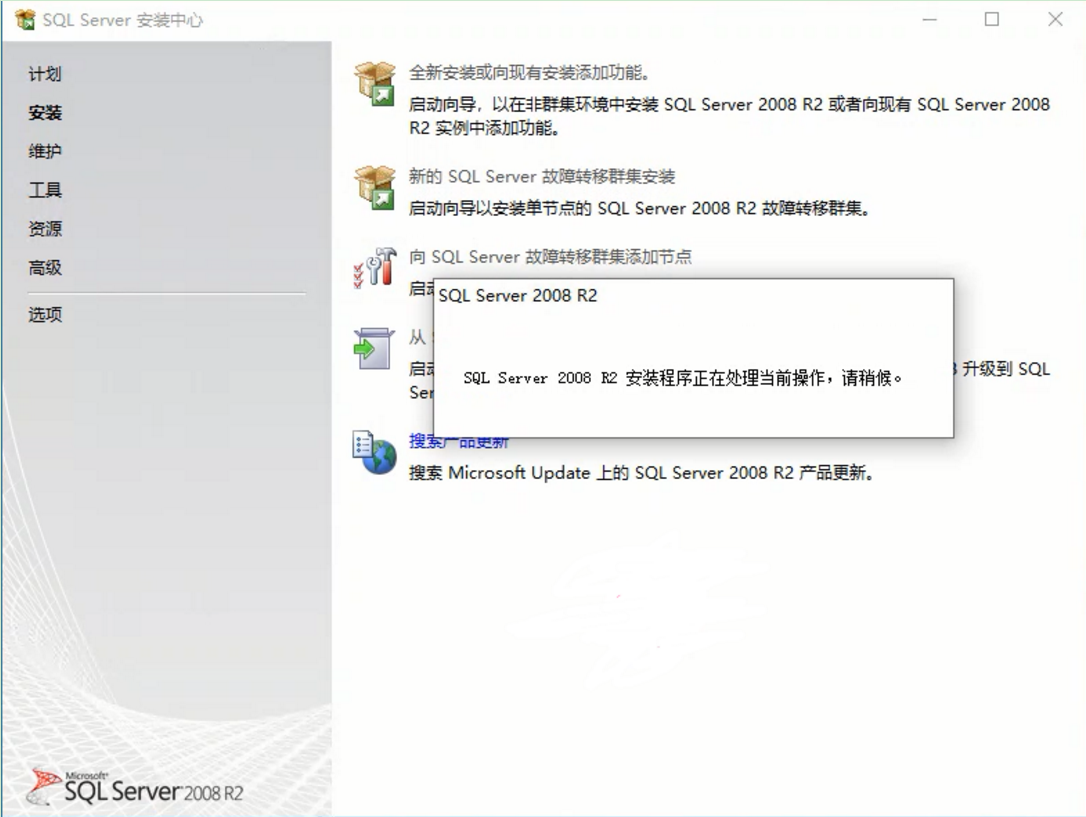Screen dimensions: 1086x817
Task: Open the 计划 page in sidebar
Action: (x=44, y=74)
